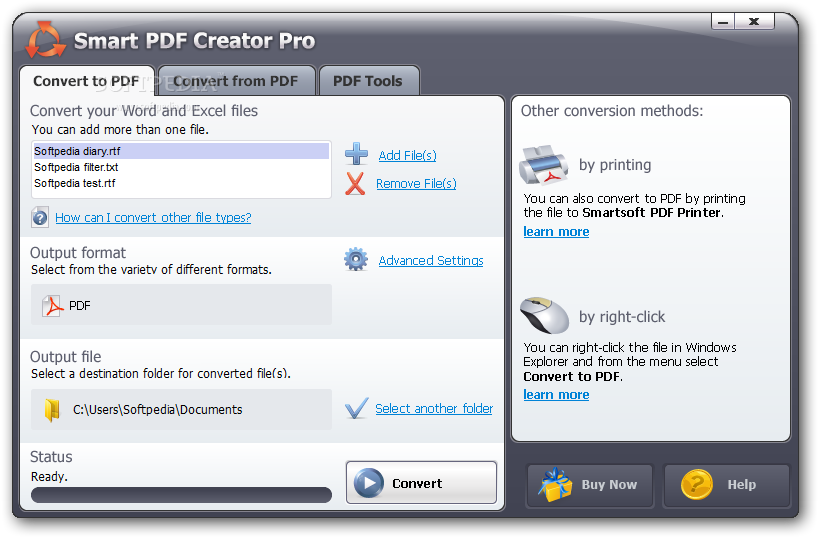Select Softpedia test.rtf in the file list
This screenshot has width=819, height=538.
[181, 183]
